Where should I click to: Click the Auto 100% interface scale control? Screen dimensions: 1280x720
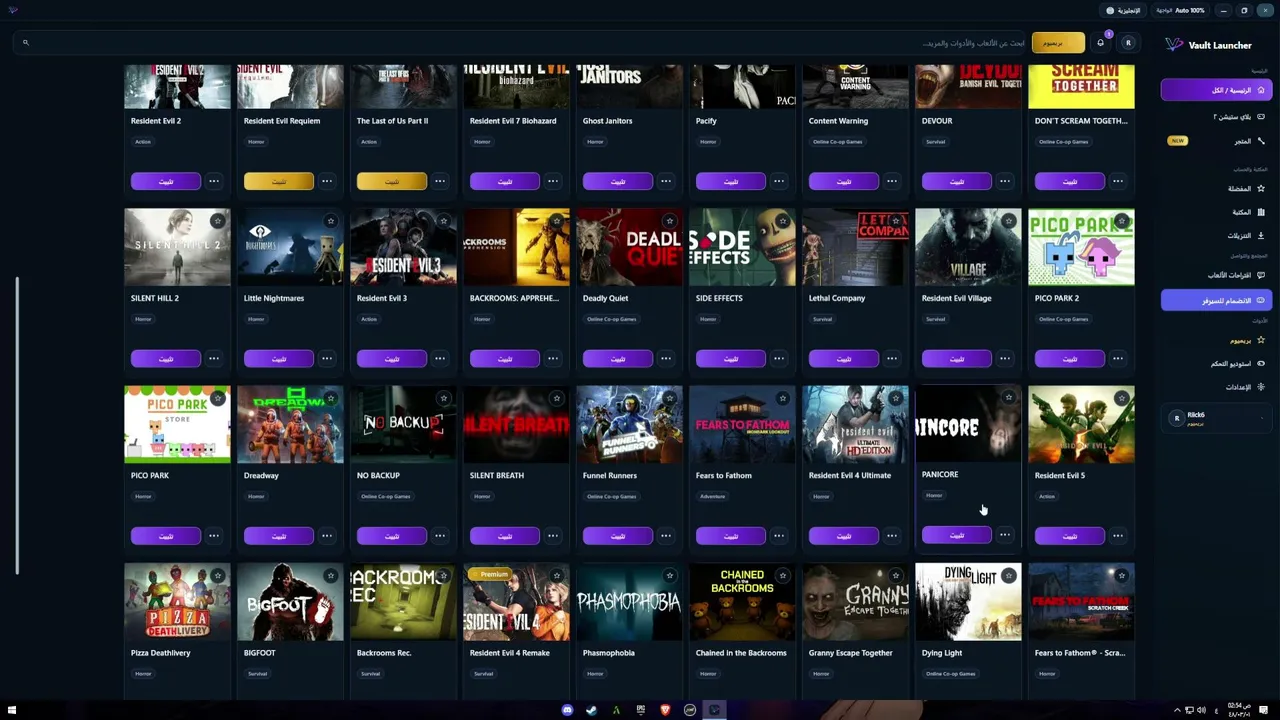(1180, 10)
